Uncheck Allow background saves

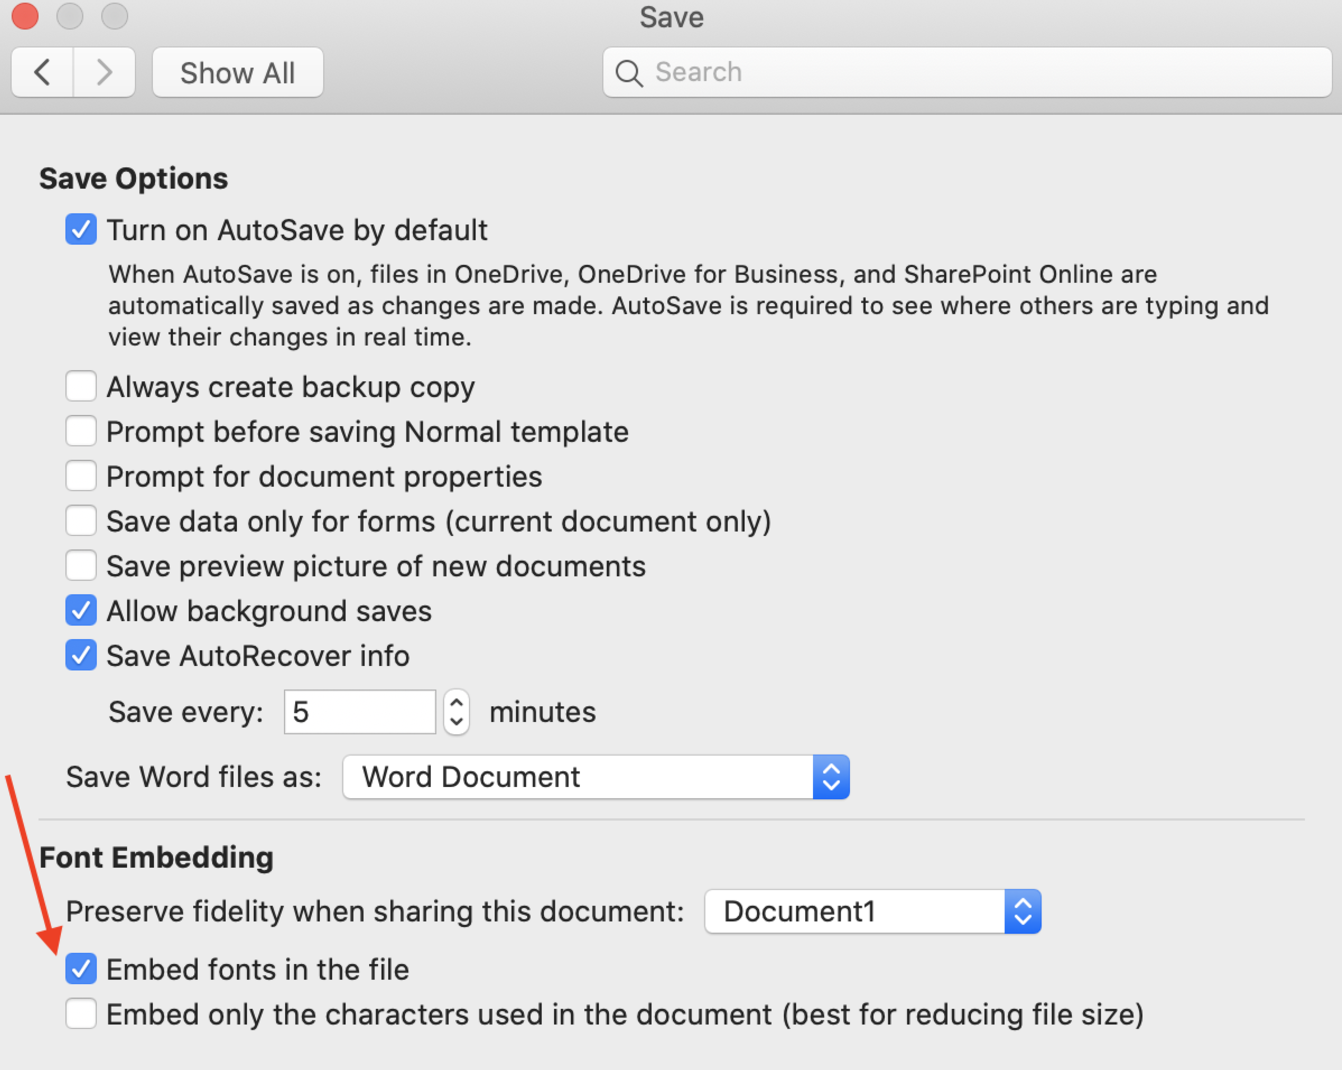81,610
